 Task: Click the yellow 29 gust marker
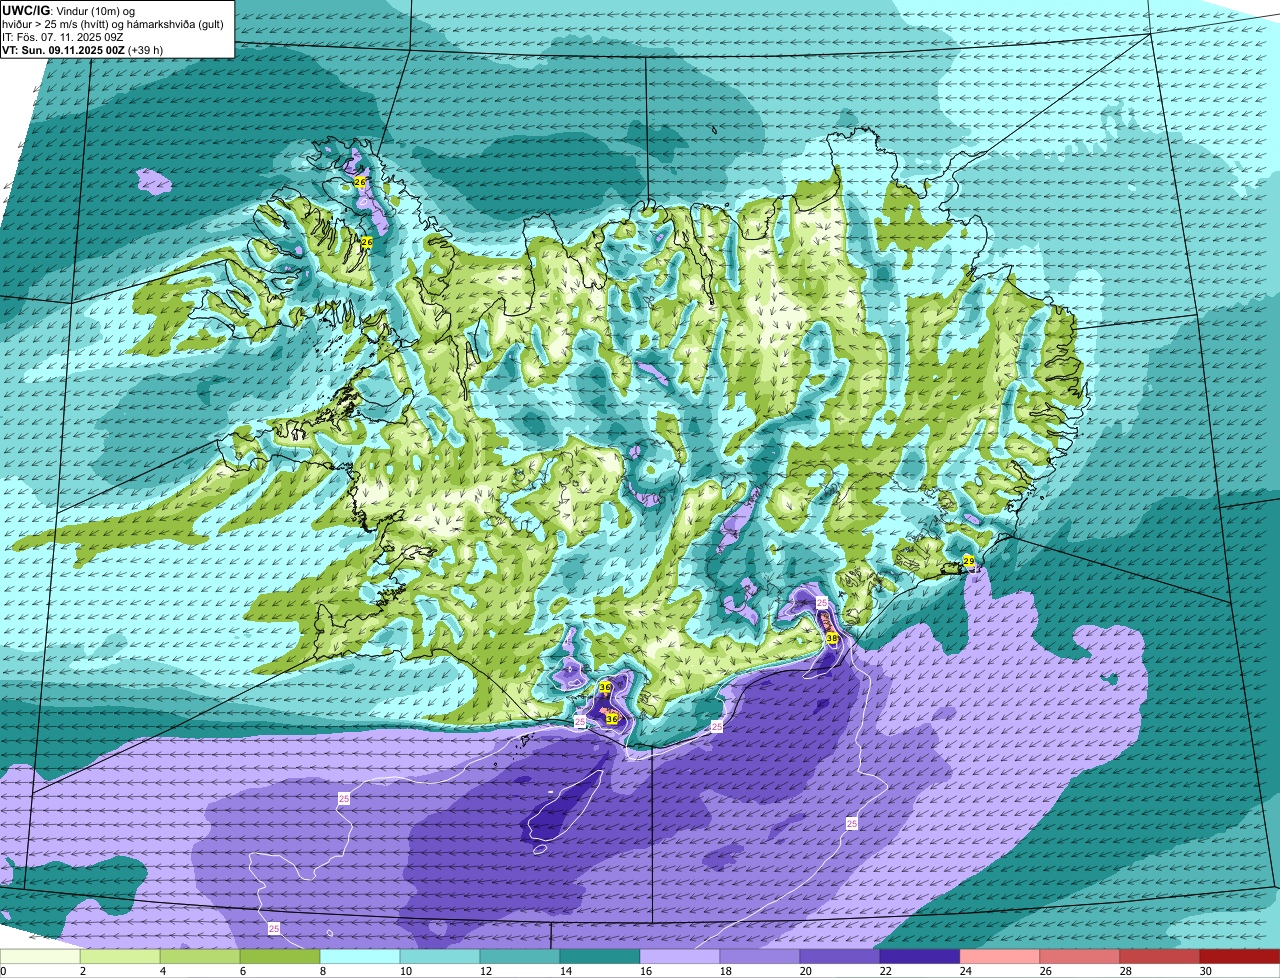968,561
